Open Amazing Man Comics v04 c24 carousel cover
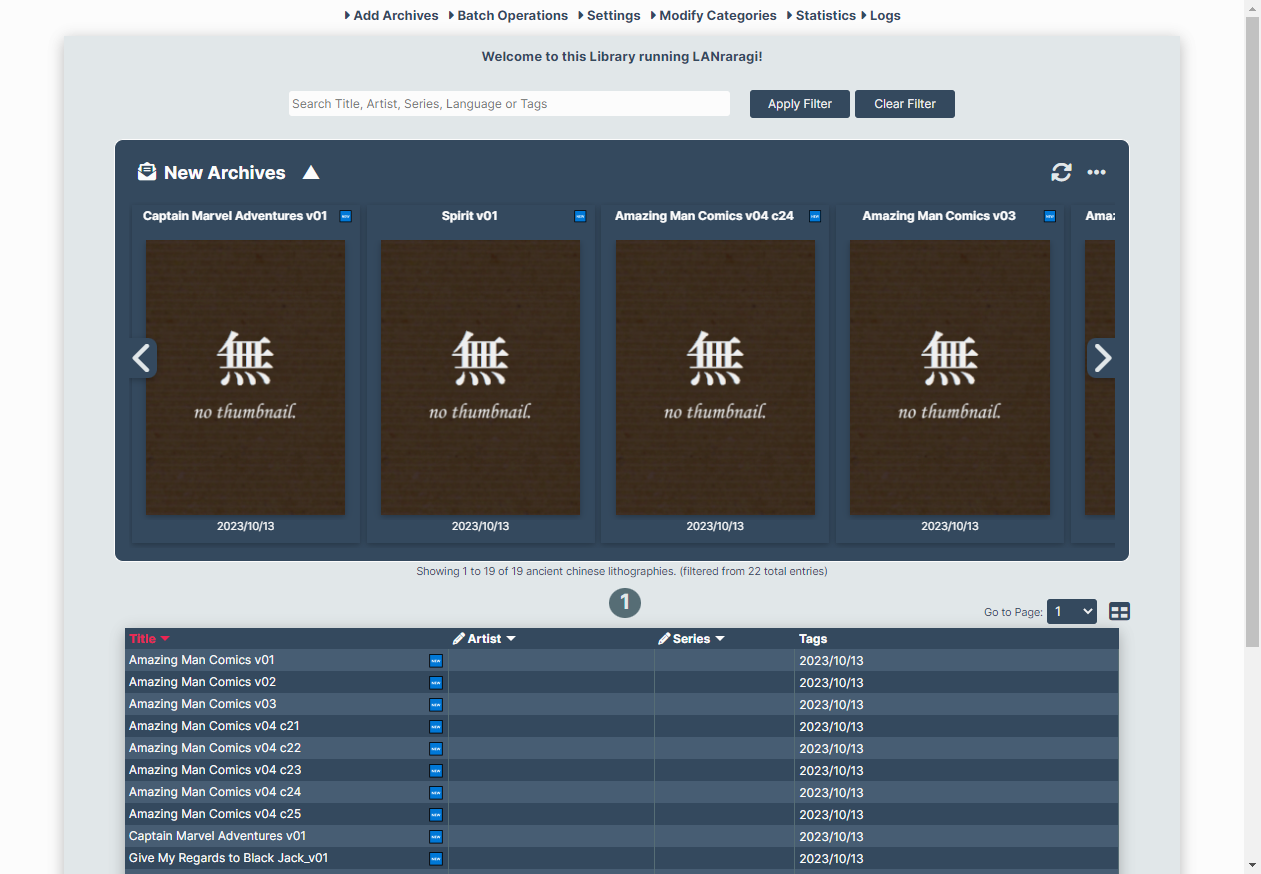Viewport: 1261px width, 874px height. 715,378
